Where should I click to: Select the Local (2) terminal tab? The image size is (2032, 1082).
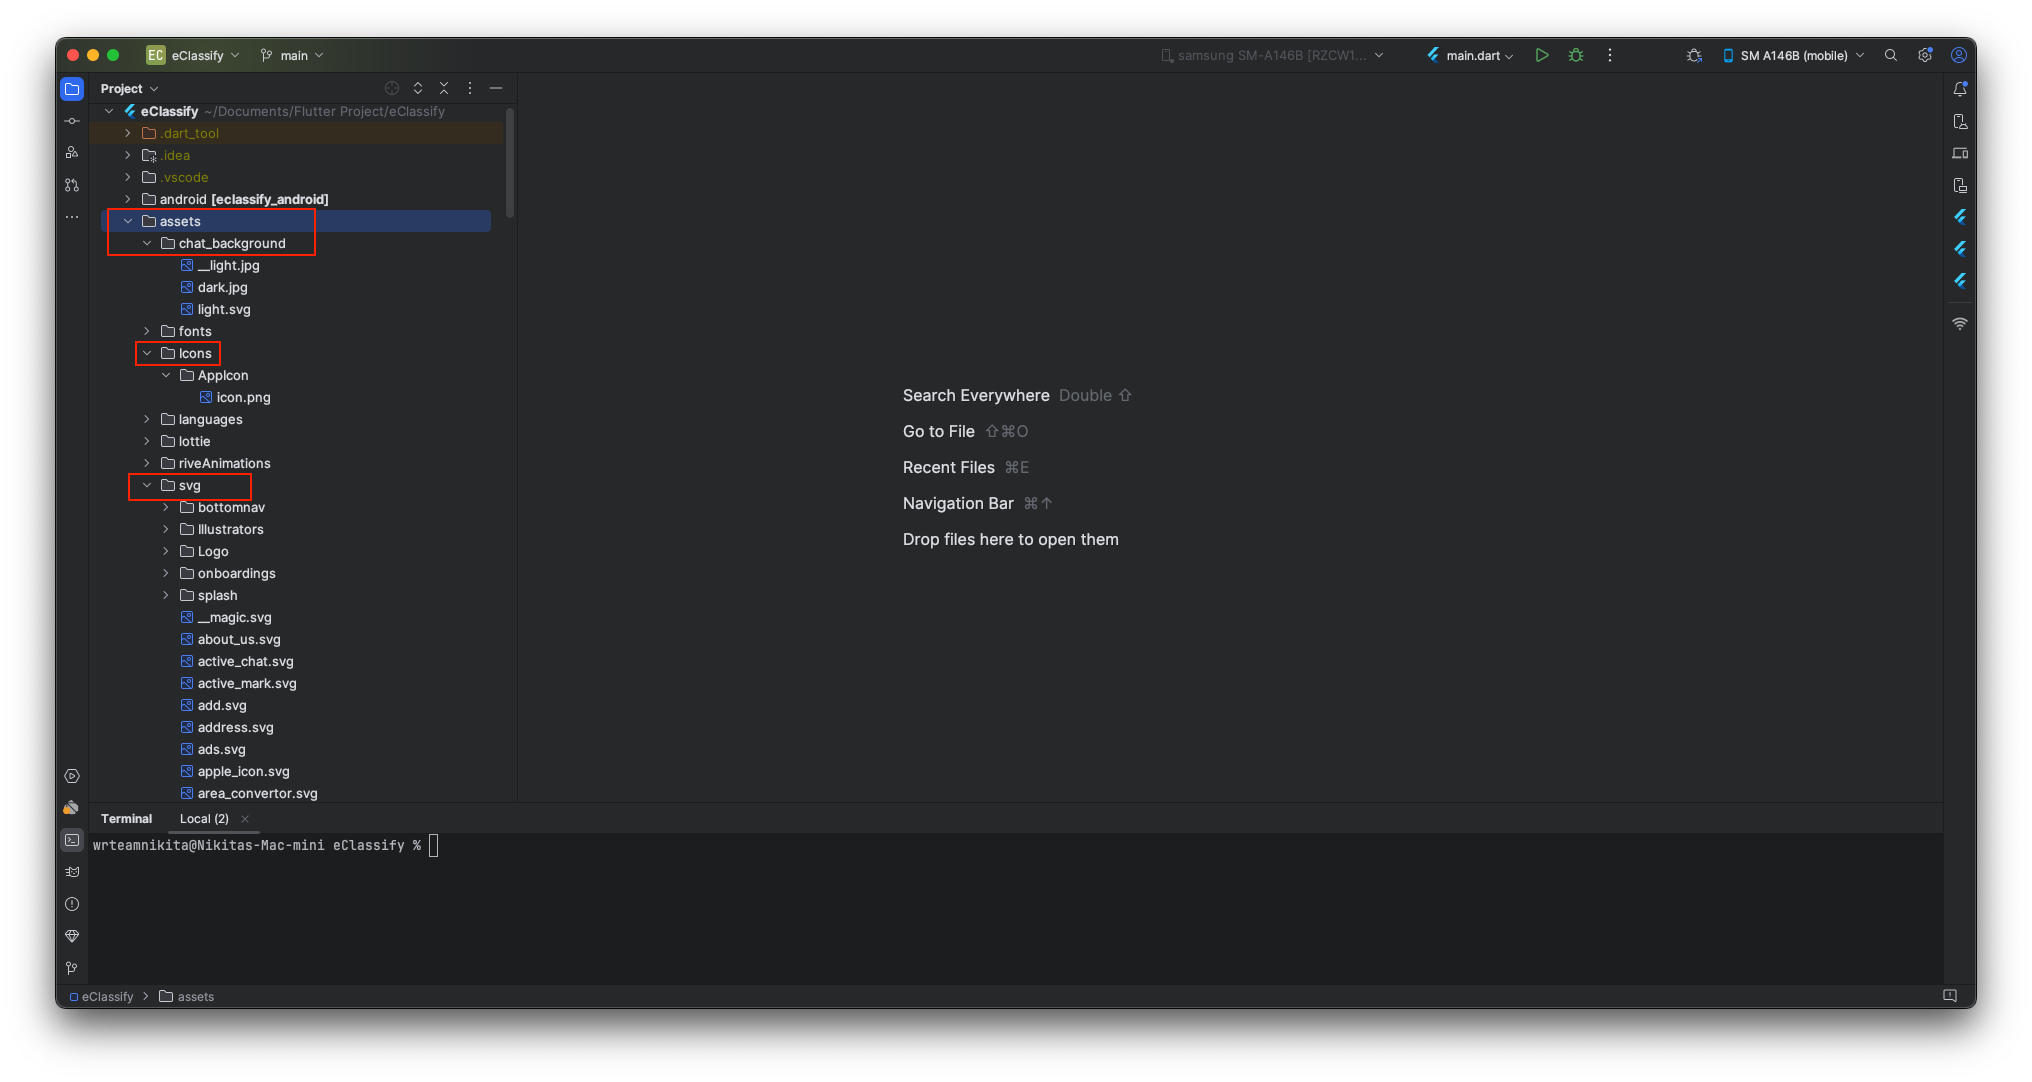click(204, 818)
